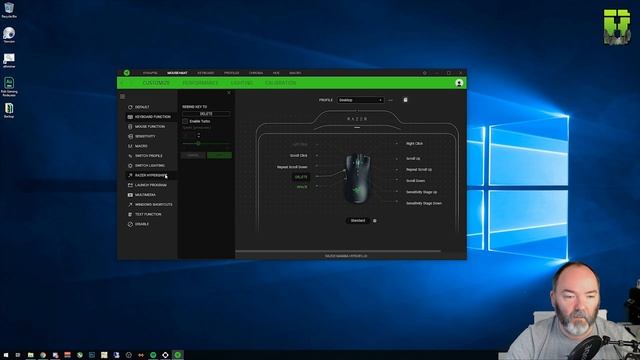
Task: Open the Macro top menu item
Action: (x=295, y=73)
